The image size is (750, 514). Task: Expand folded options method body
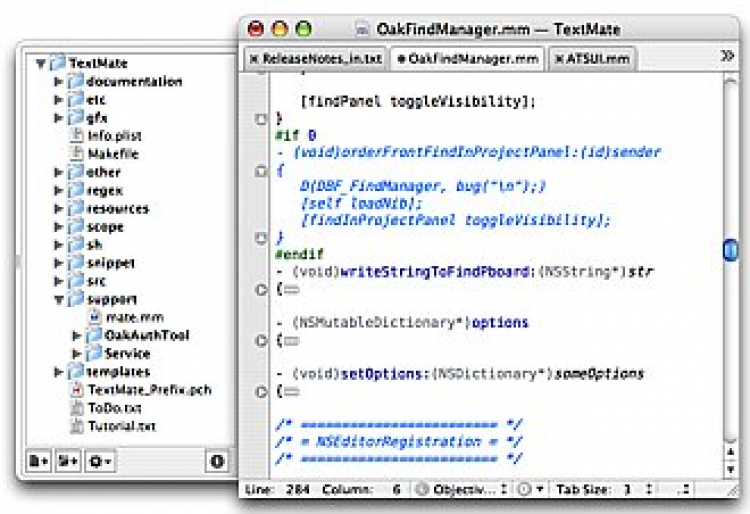pyautogui.click(x=261, y=341)
